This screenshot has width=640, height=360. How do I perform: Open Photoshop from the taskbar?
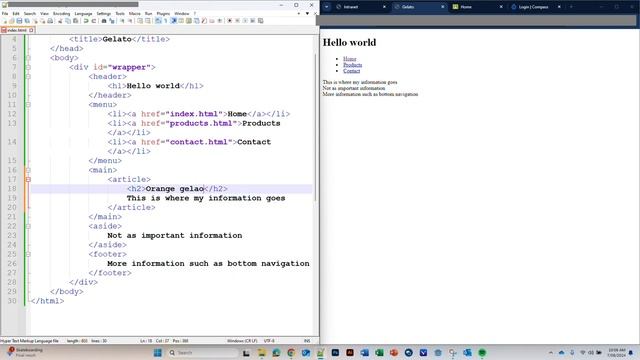pos(335,353)
